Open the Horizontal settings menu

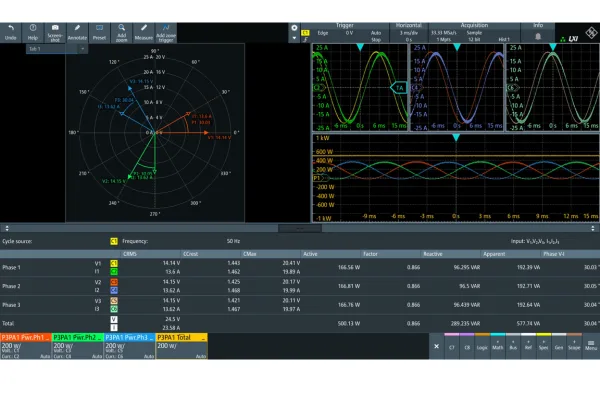pyautogui.click(x=408, y=25)
